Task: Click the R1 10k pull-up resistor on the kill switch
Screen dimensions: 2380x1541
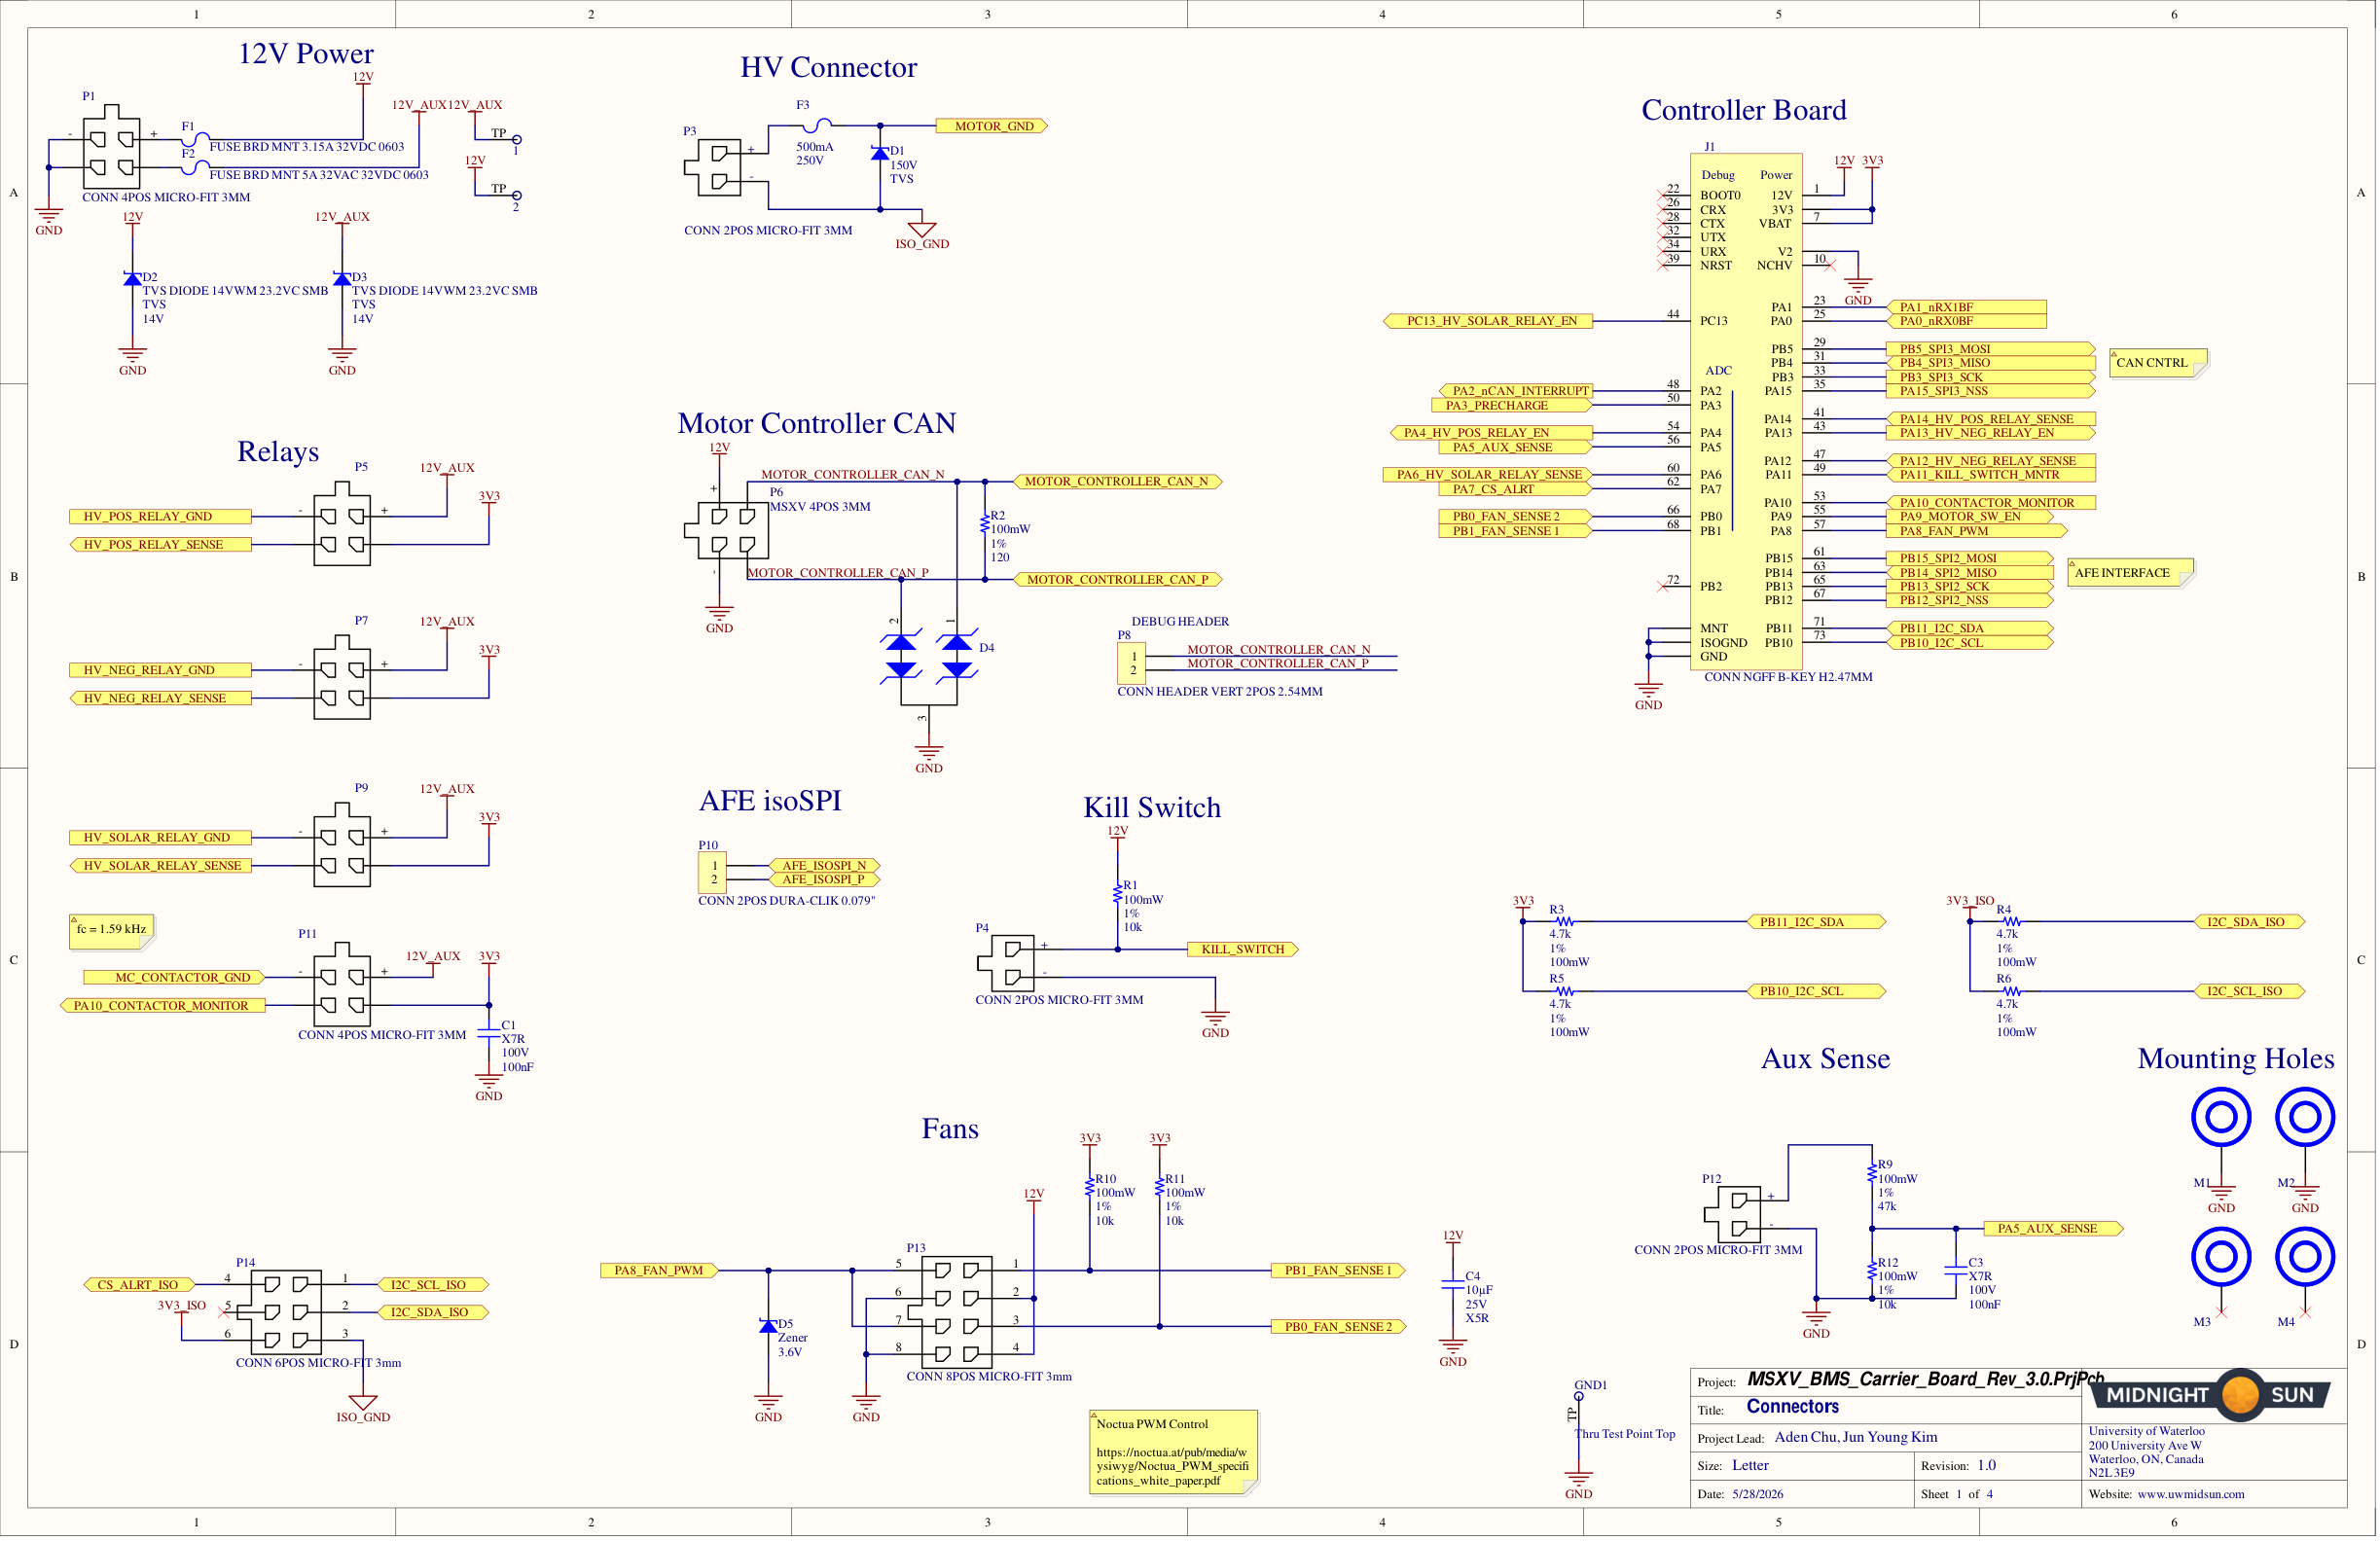Action: [x=1117, y=894]
